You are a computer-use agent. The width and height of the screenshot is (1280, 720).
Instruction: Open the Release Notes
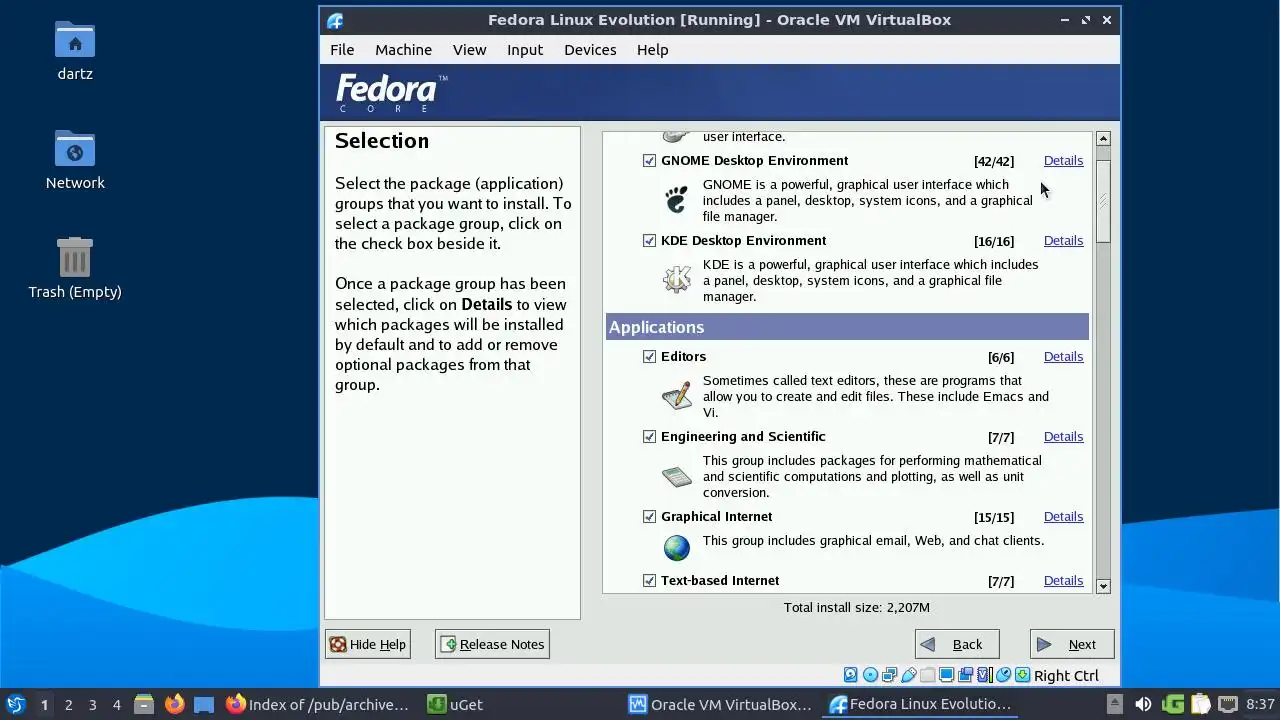(492, 644)
